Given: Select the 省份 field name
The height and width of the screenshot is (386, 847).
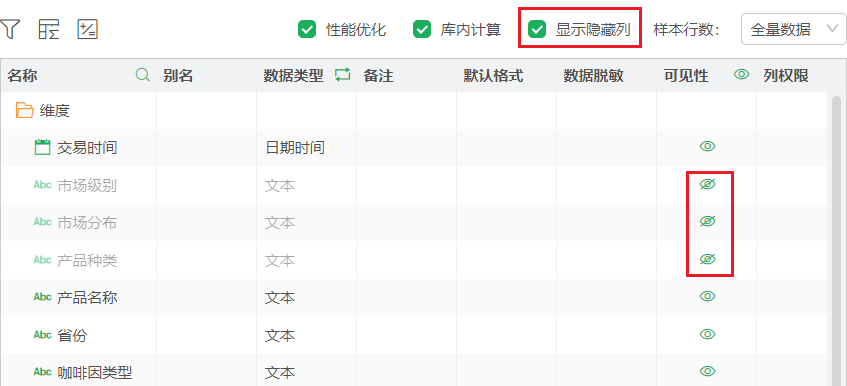Looking at the screenshot, I should tap(72, 335).
